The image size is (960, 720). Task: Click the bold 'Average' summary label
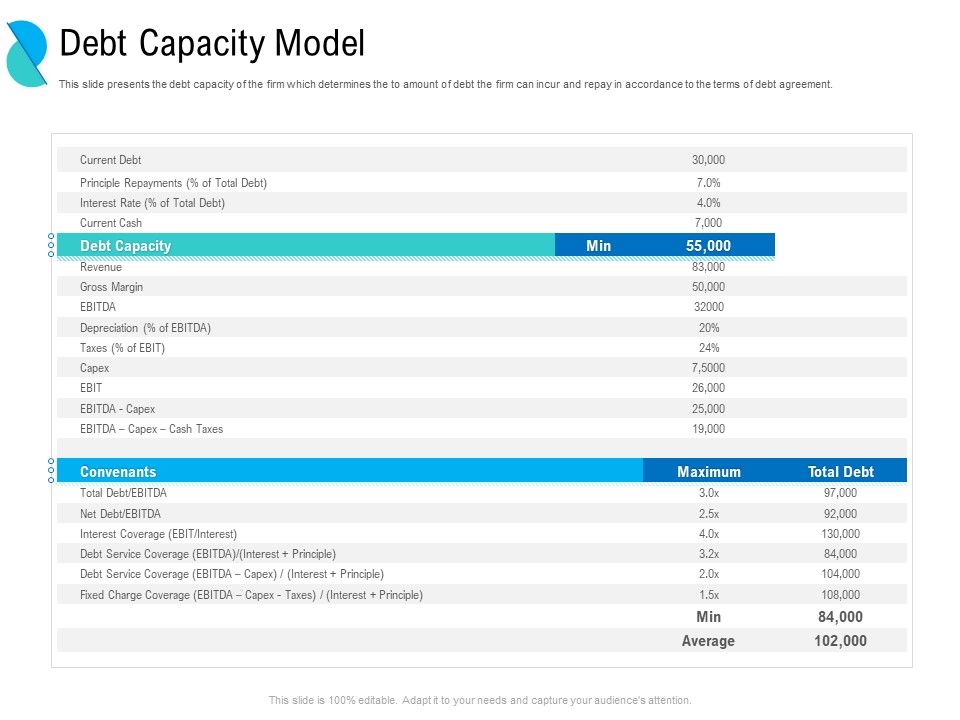tap(708, 641)
